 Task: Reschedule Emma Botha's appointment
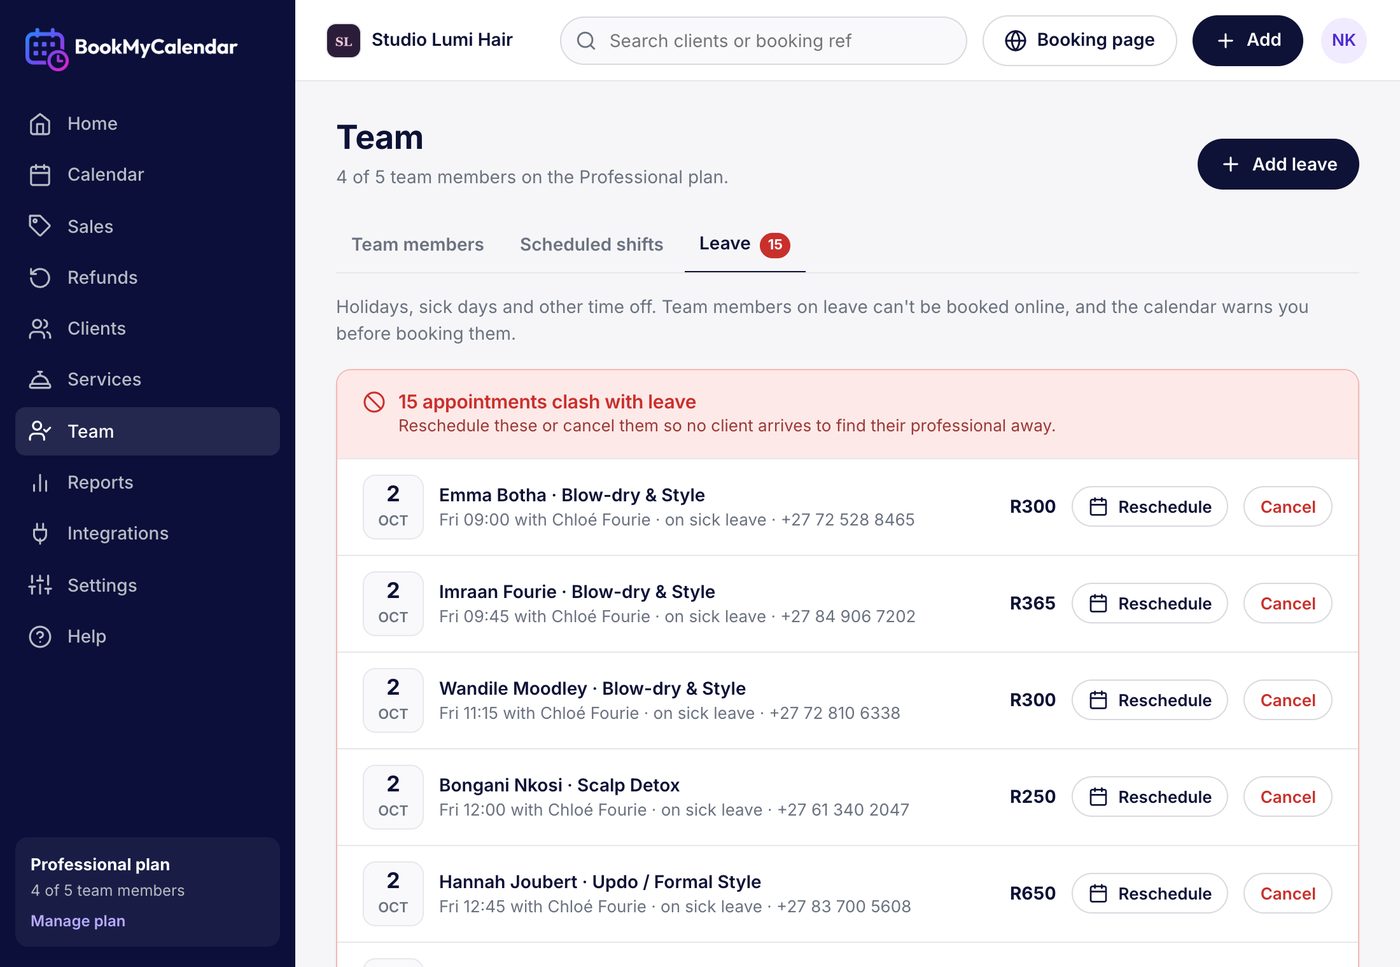[x=1149, y=507]
